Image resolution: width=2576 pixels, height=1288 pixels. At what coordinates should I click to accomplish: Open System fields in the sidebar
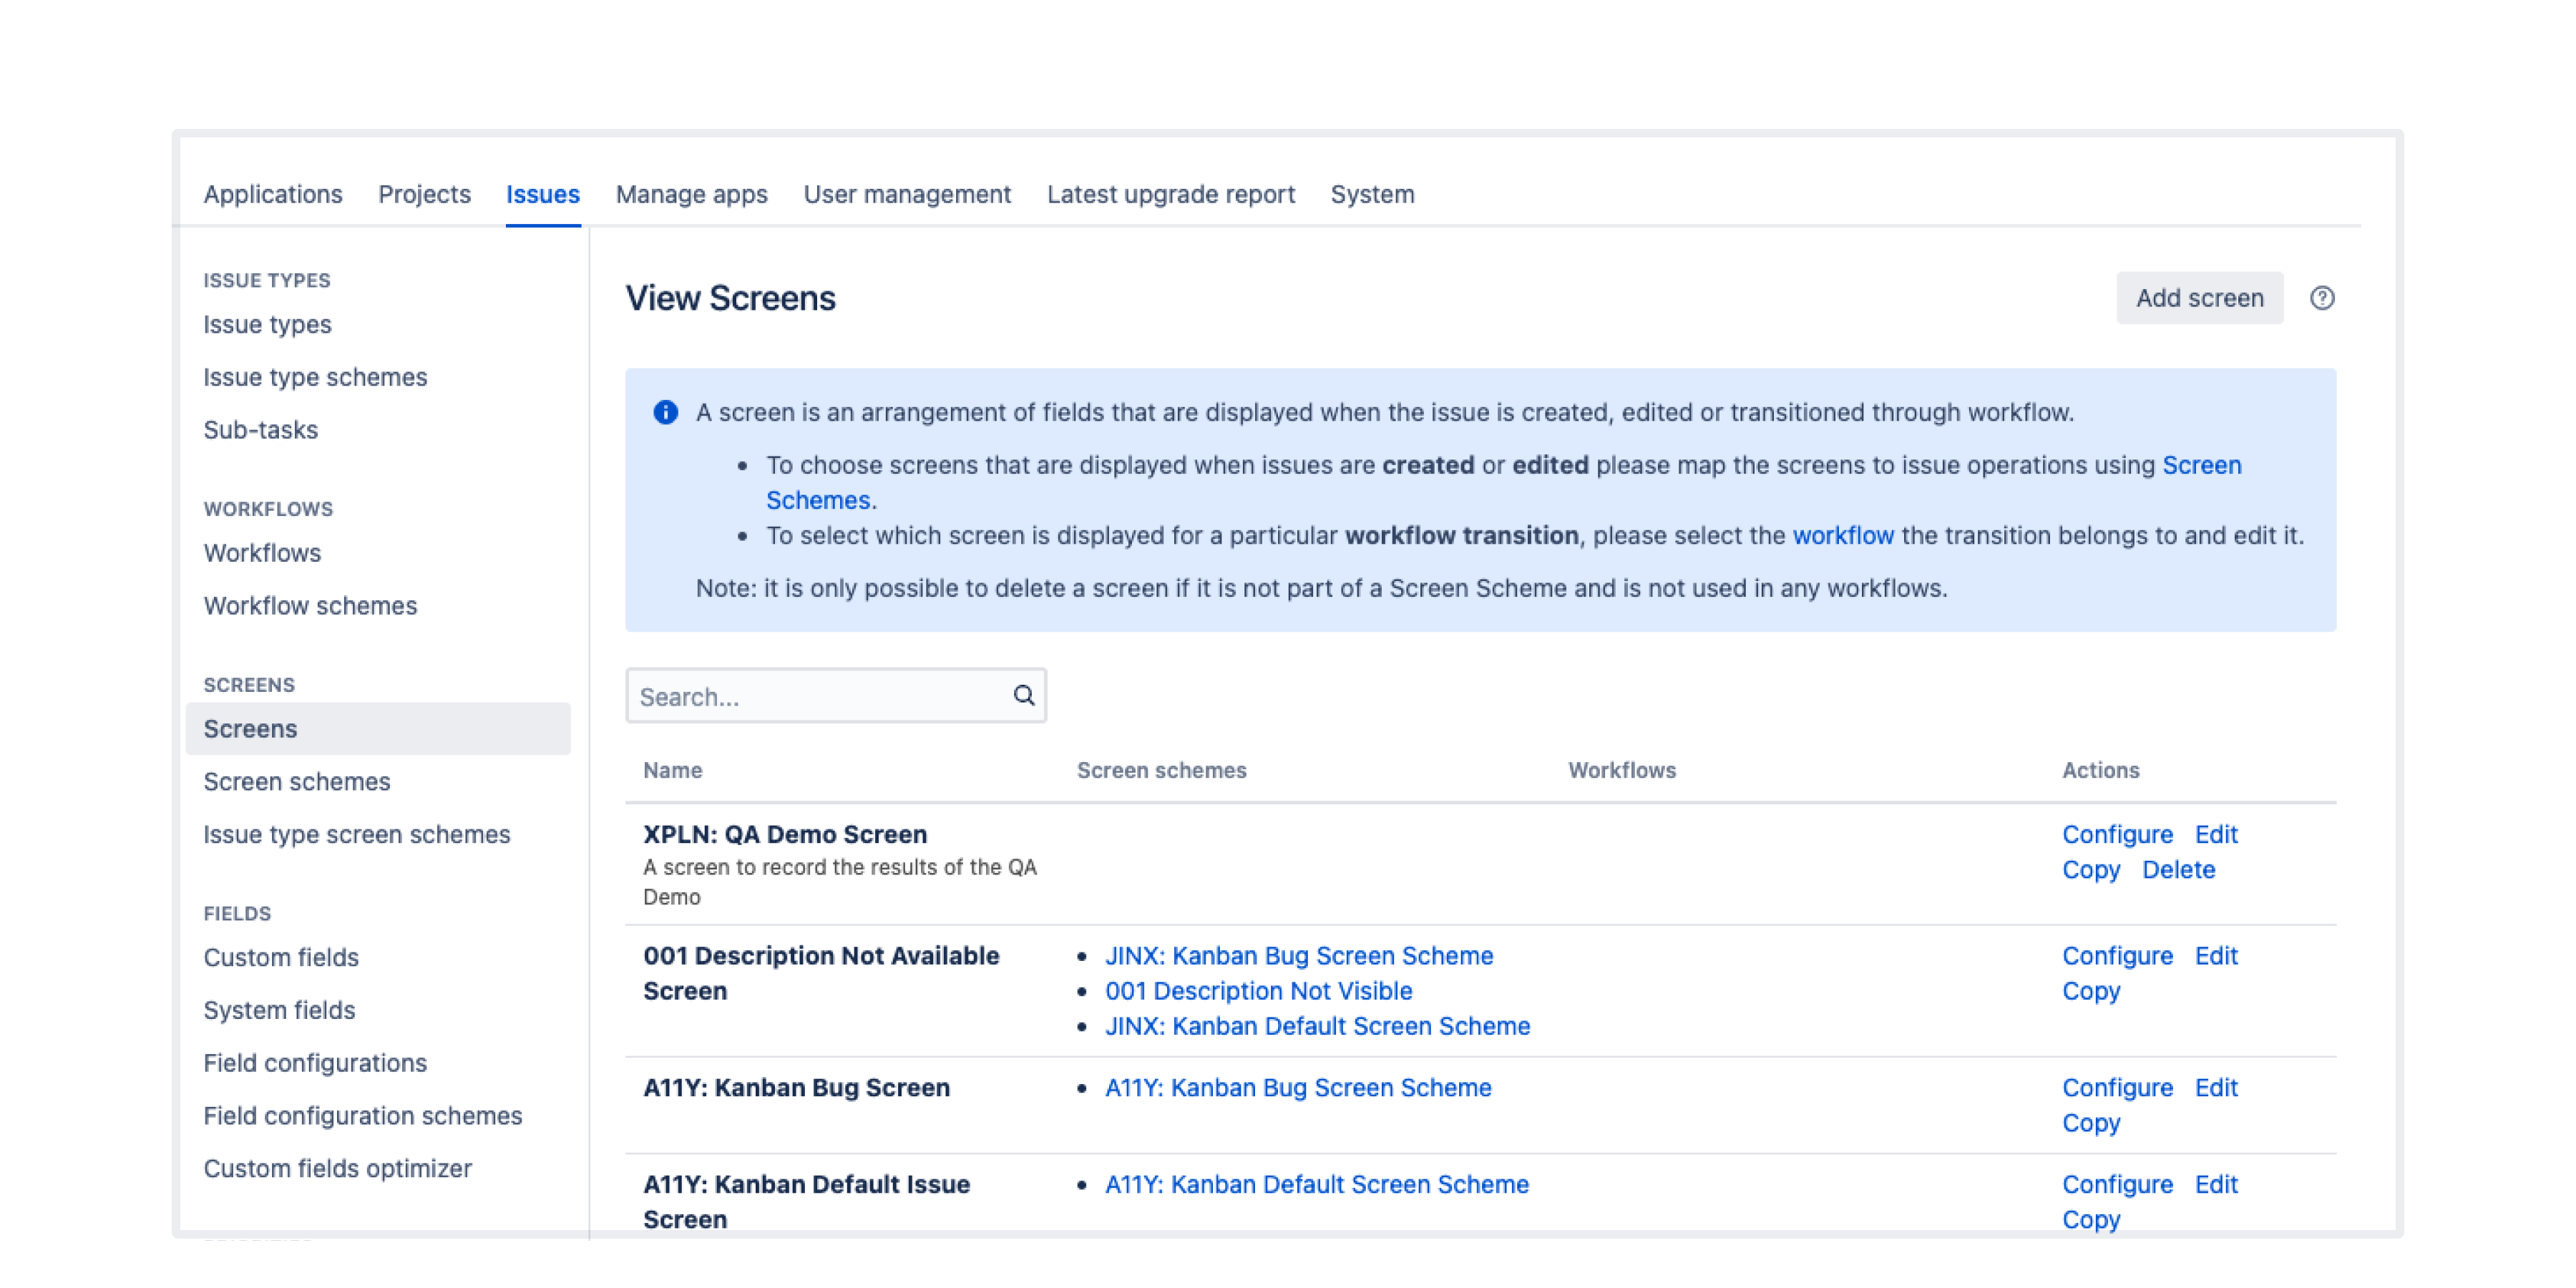click(x=279, y=1011)
